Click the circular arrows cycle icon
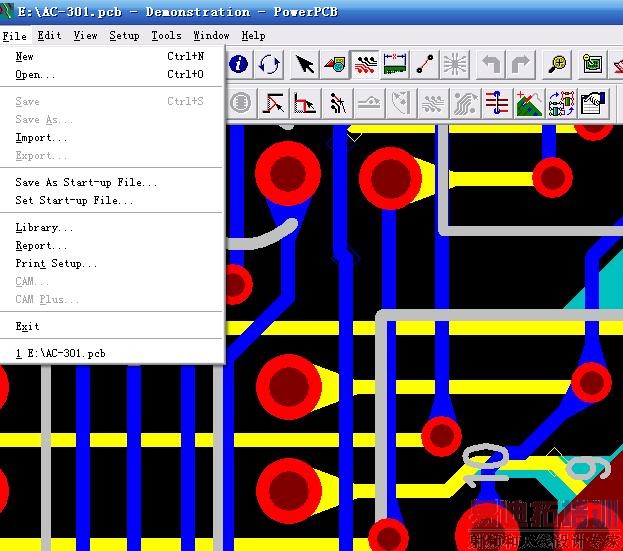This screenshot has height=551, width=623. (269, 65)
